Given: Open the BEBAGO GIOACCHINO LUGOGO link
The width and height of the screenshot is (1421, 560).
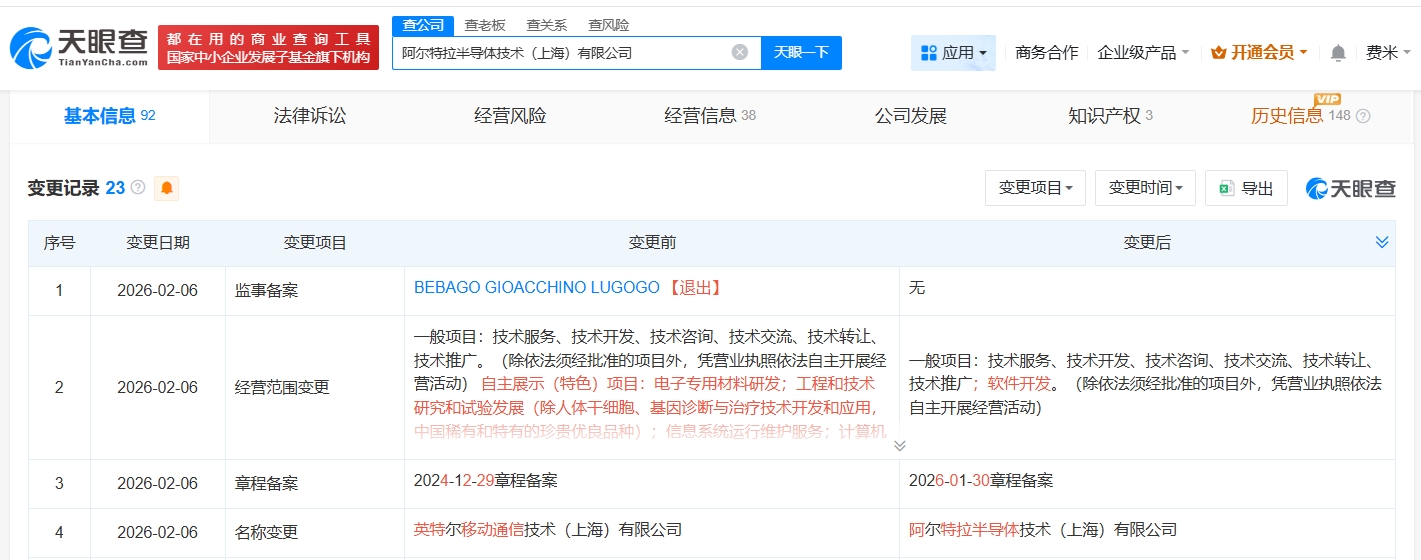Looking at the screenshot, I should tap(537, 288).
